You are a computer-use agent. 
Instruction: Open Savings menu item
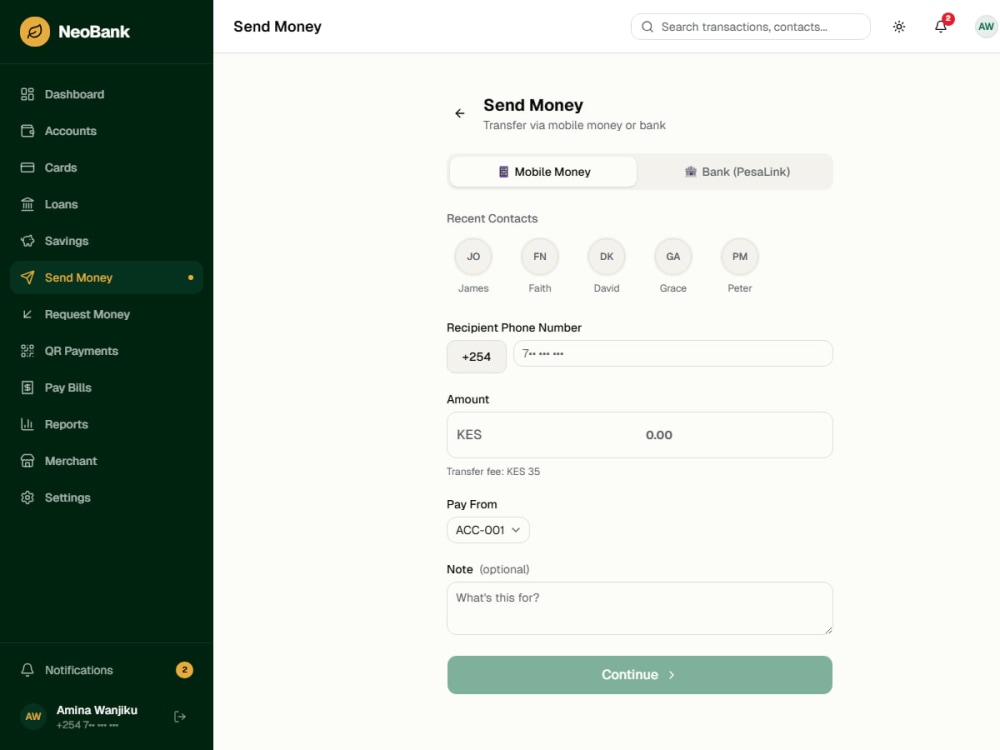pyautogui.click(x=107, y=241)
